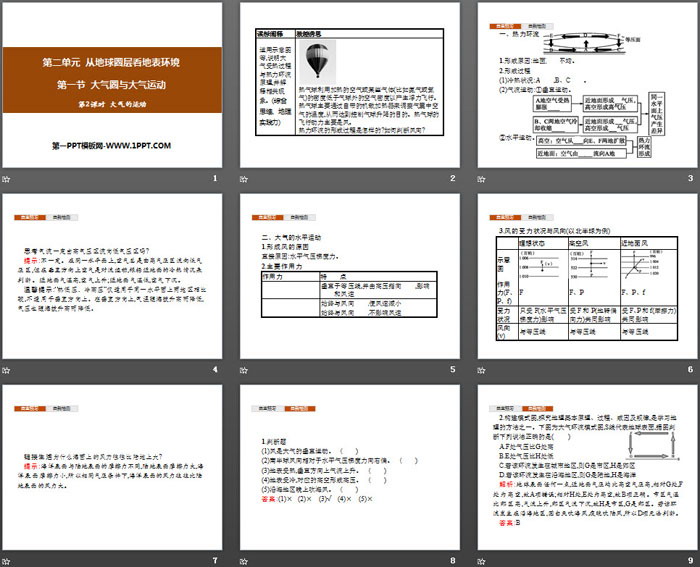Select slide 8 true/false questions
This screenshot has height=567, width=700.
[x=350, y=467]
